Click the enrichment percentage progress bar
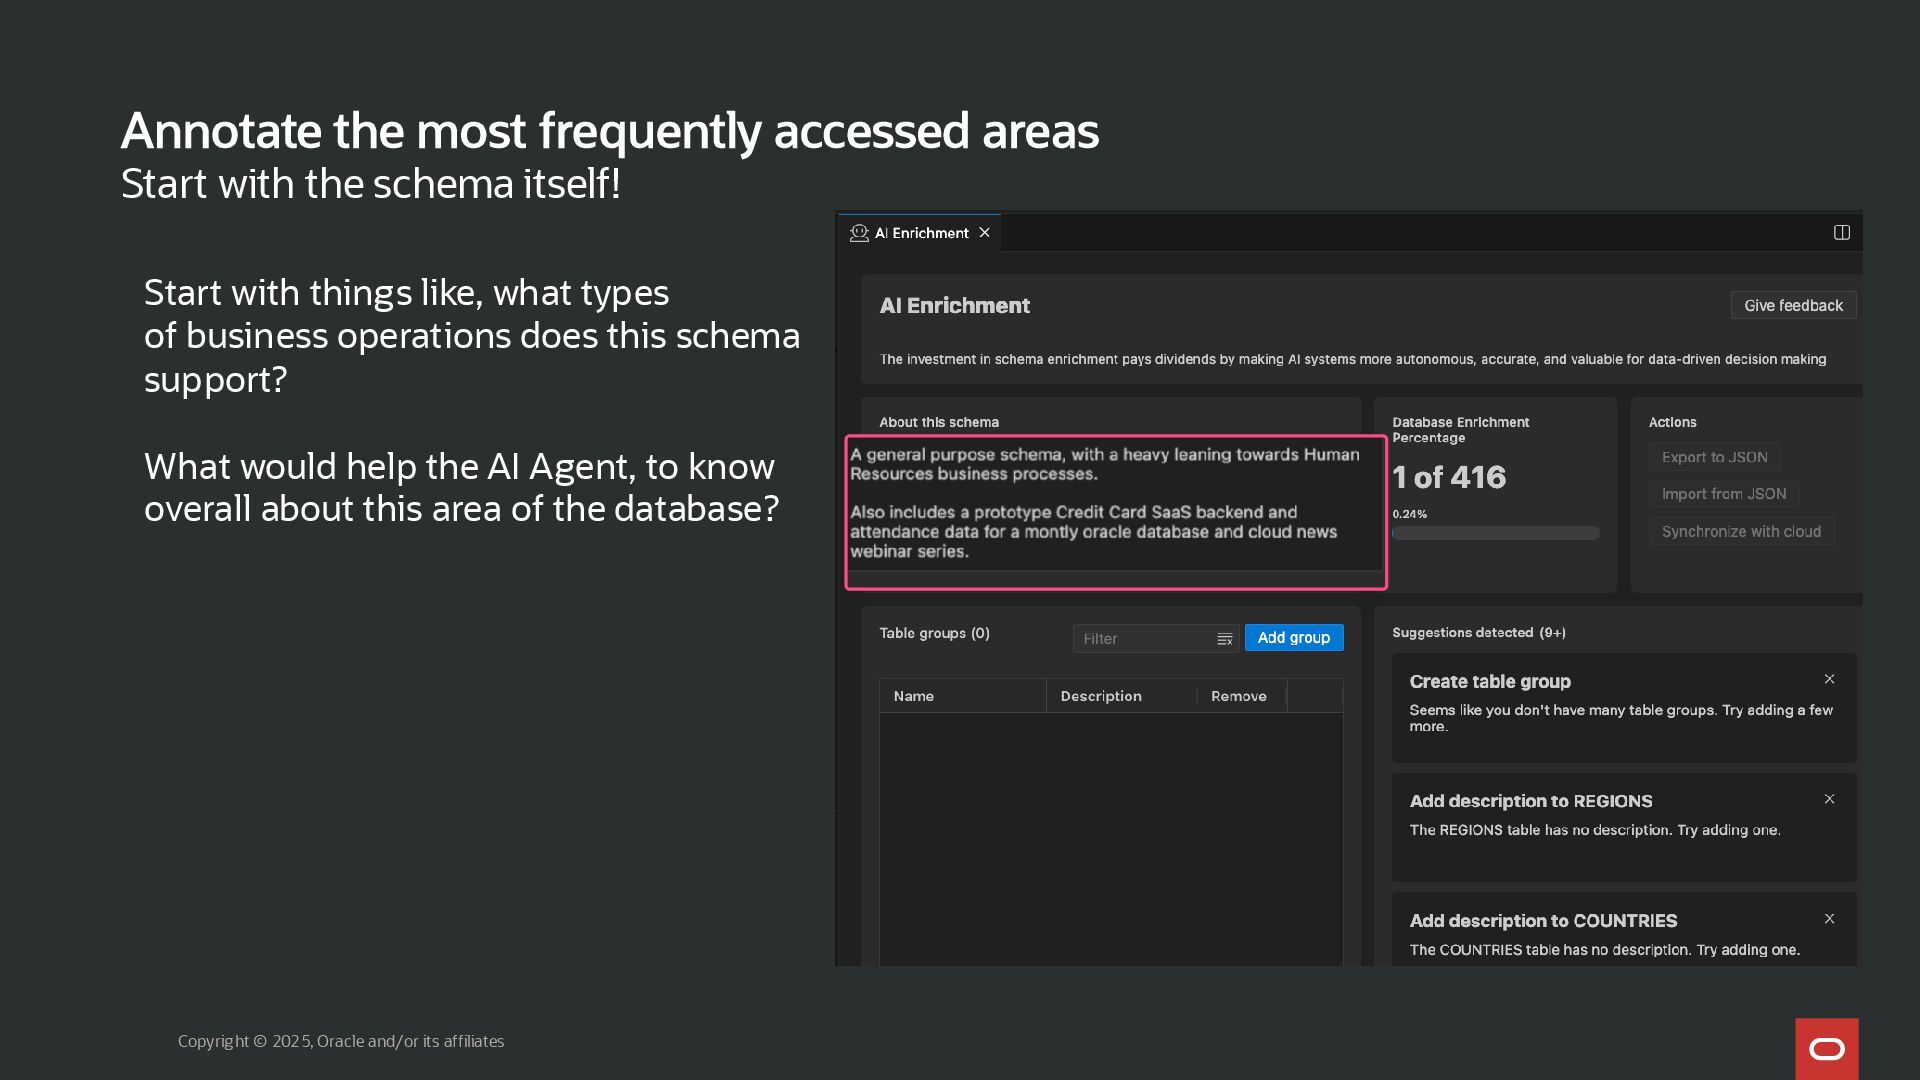Screen dimensions: 1920x1080 [1495, 534]
